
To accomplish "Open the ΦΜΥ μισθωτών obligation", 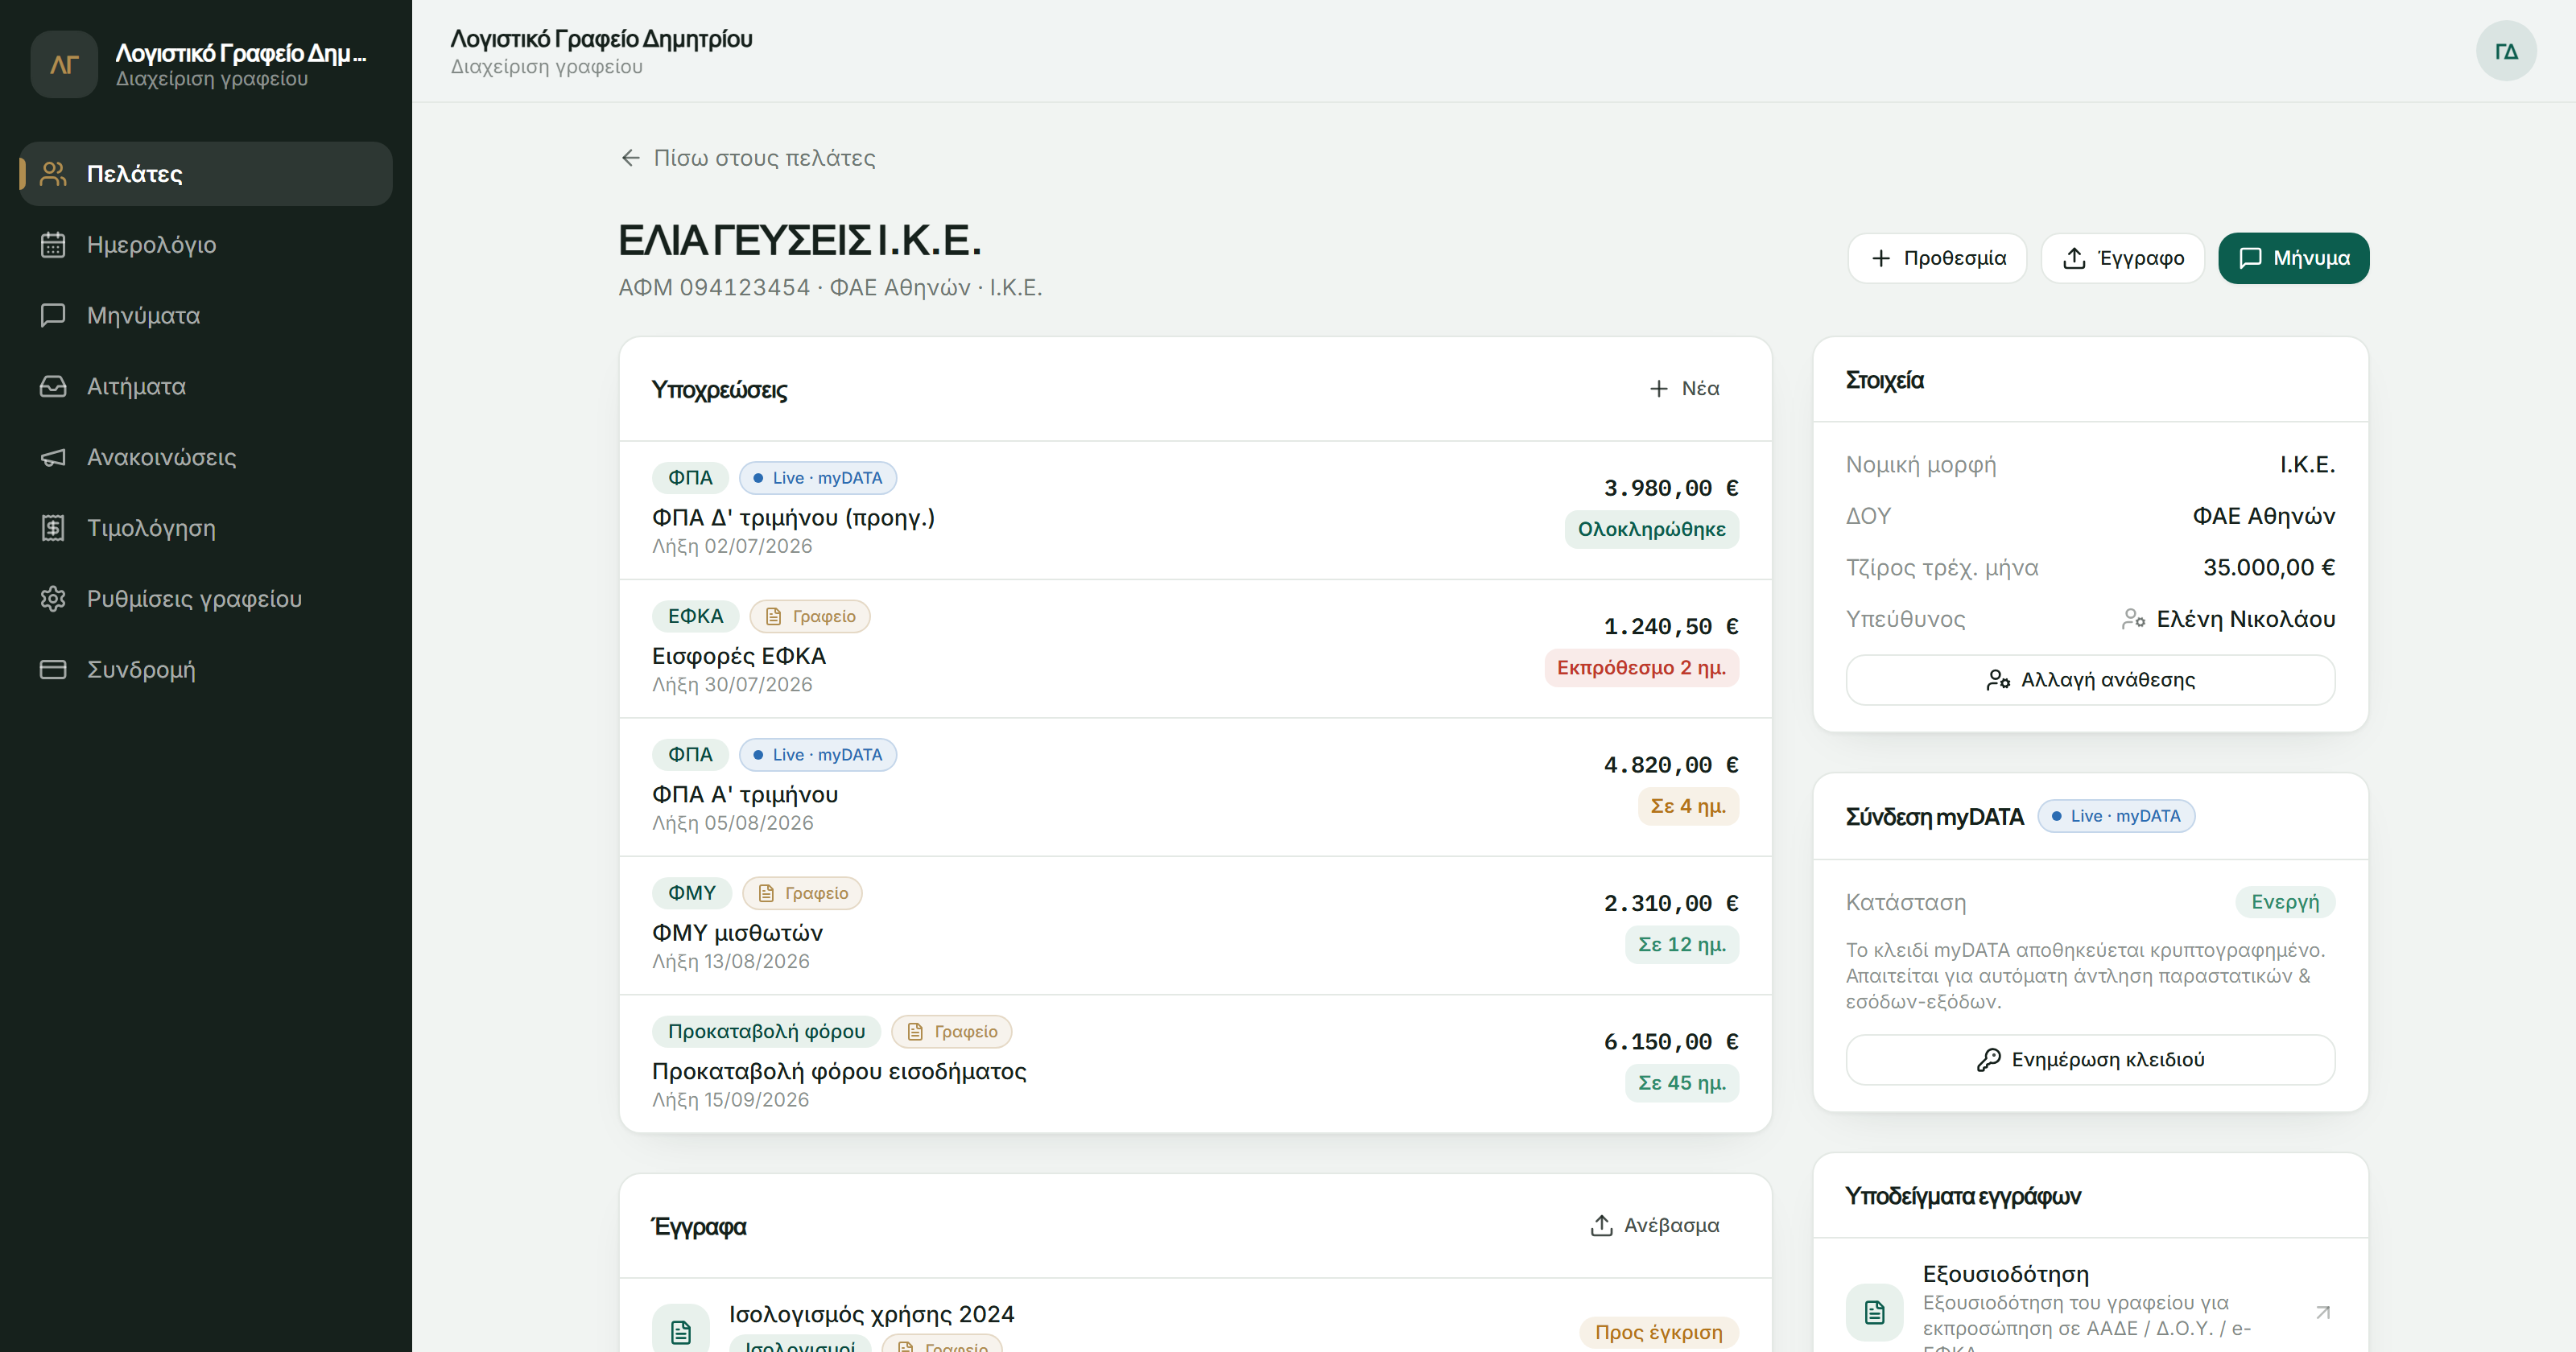I will pos(1195,925).
